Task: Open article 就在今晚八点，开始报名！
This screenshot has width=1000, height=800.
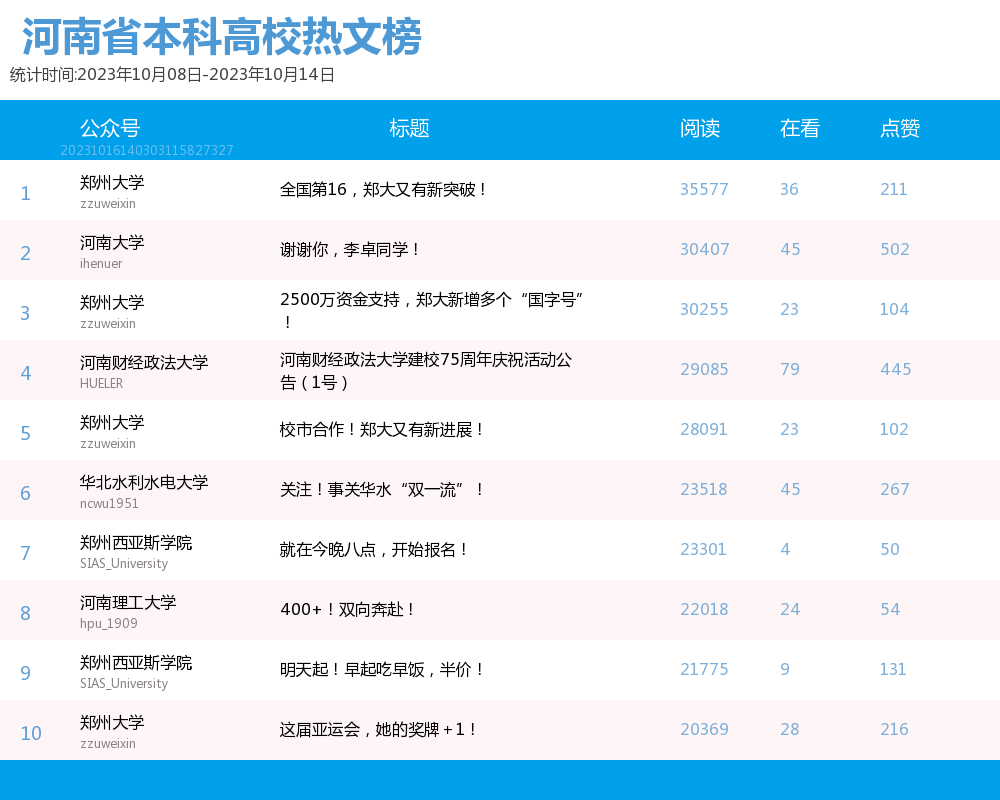Action: [374, 549]
